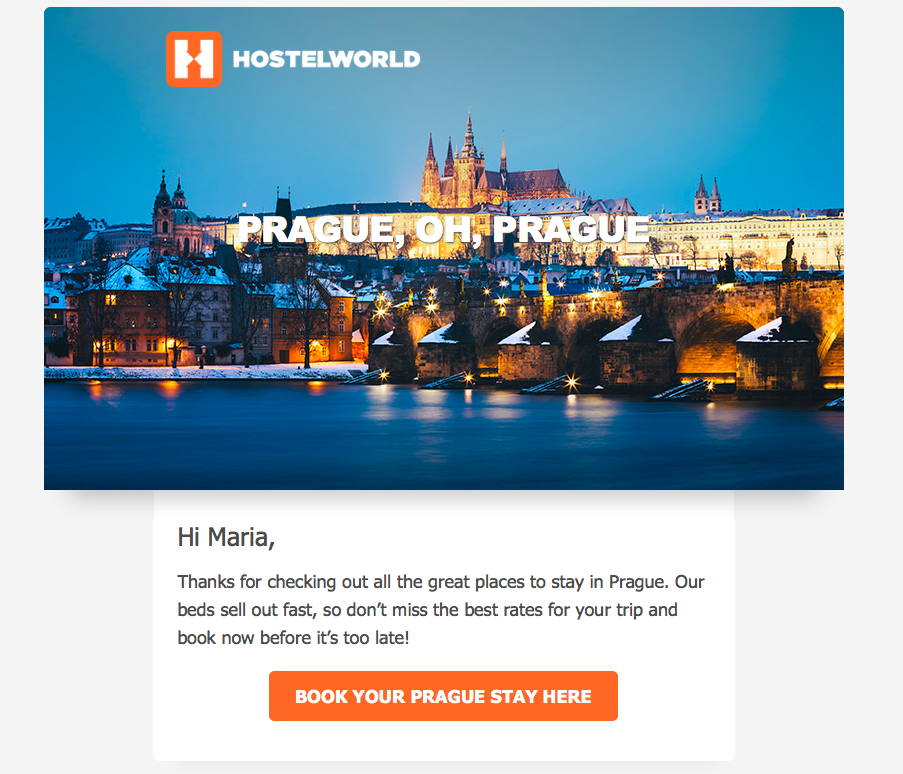The width and height of the screenshot is (903, 774).
Task: Click the beds sell out fast line
Action: (427, 610)
